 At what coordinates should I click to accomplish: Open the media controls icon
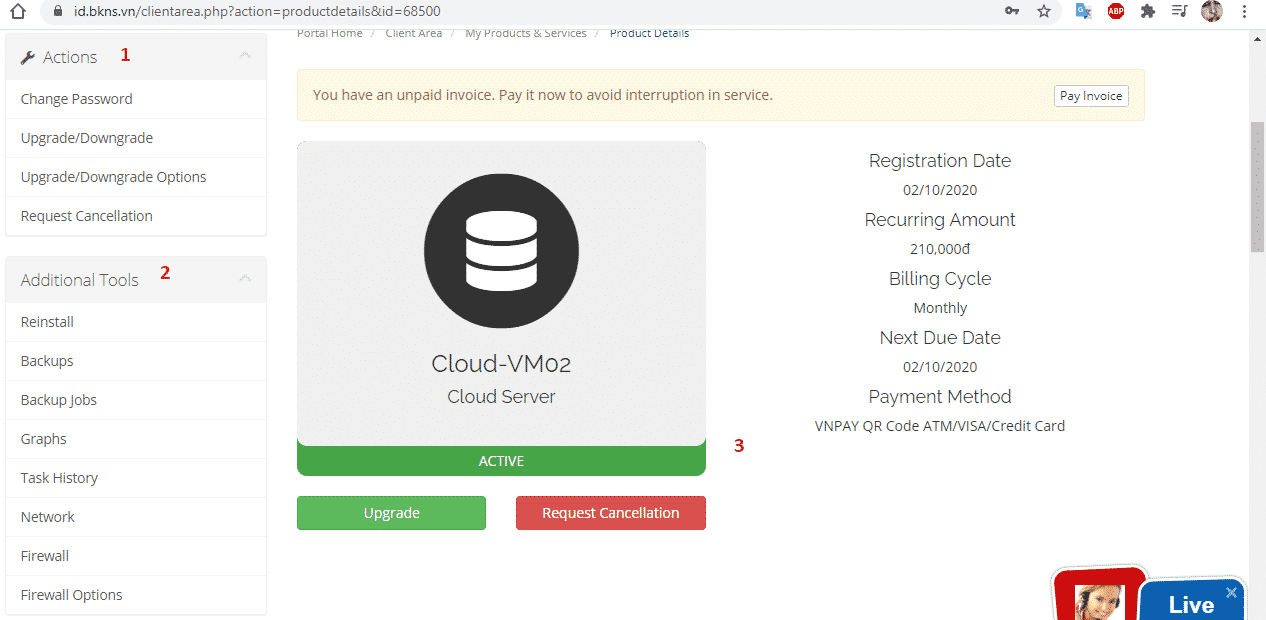click(x=1180, y=11)
